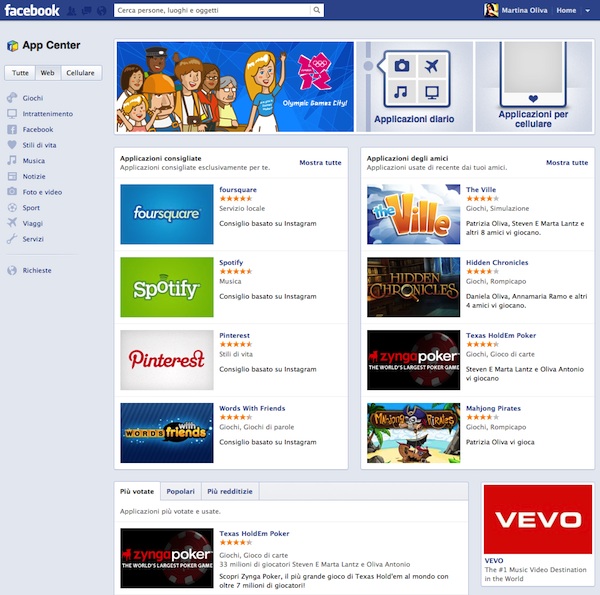Open Richieste globe icon in sidebar
This screenshot has height=595, width=600.
click(12, 270)
